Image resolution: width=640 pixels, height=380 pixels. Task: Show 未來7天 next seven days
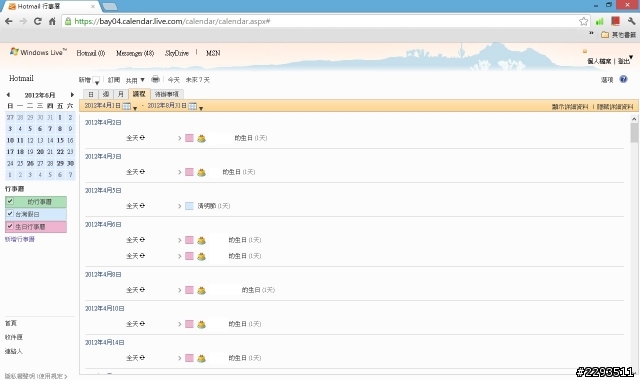(x=198, y=80)
